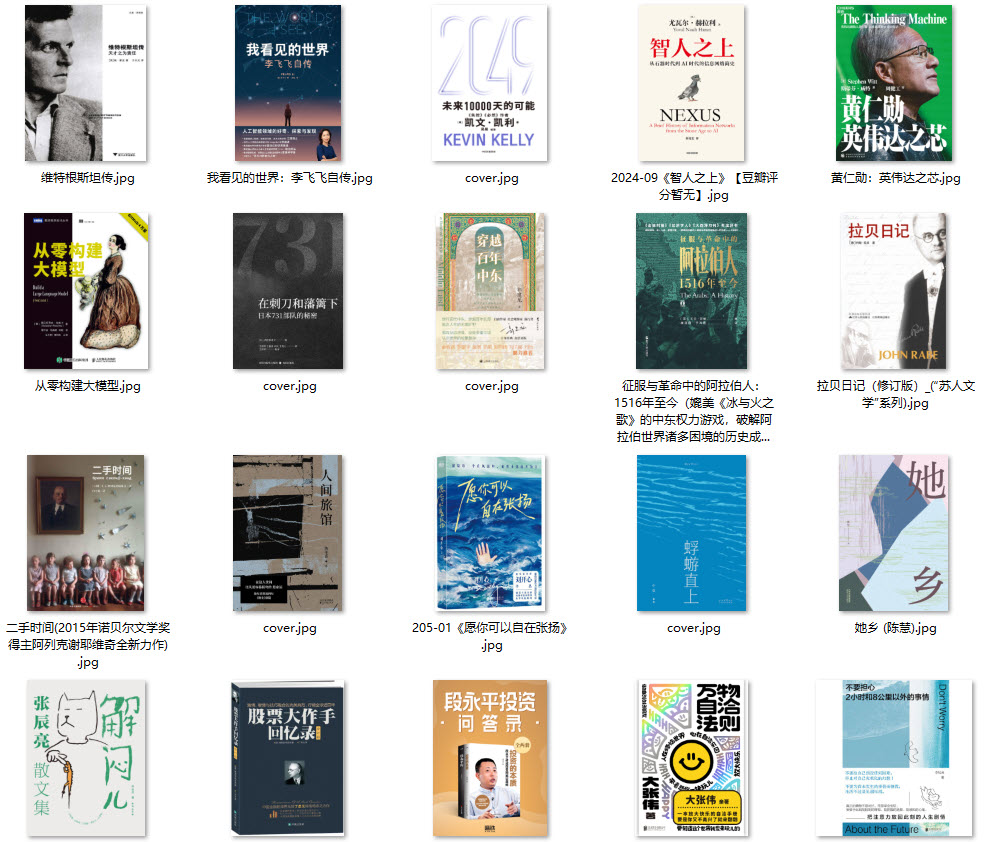Open the 从零构建大模型 cover thumbnail
The image size is (988, 842).
(x=85, y=289)
